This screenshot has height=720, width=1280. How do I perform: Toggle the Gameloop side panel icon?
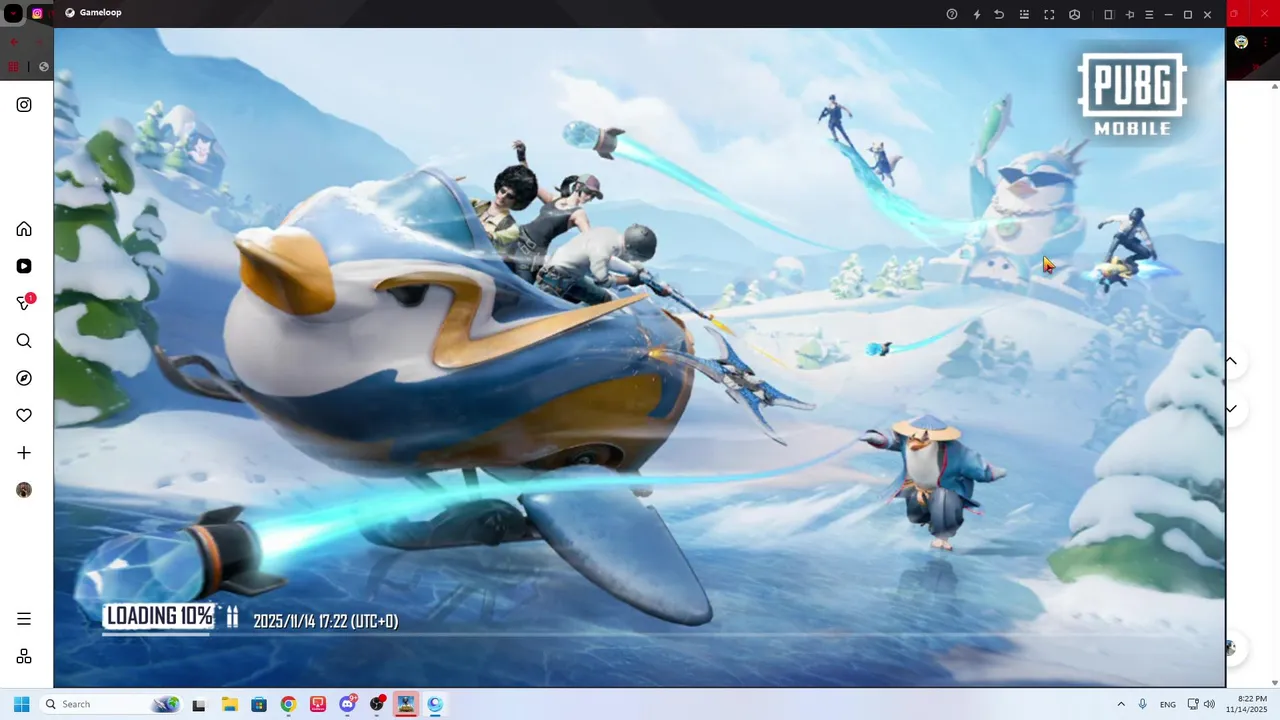[x=1109, y=14]
